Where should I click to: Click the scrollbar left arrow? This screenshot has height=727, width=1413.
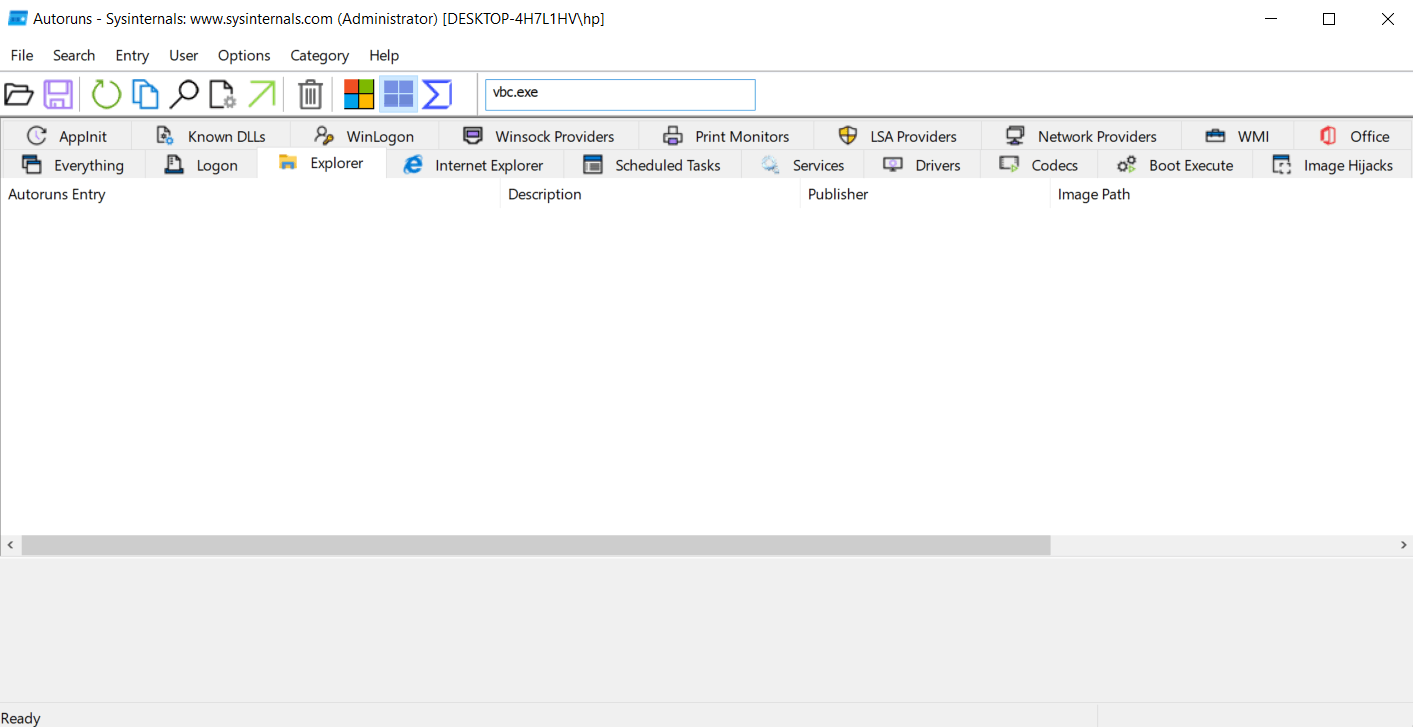click(x=10, y=545)
